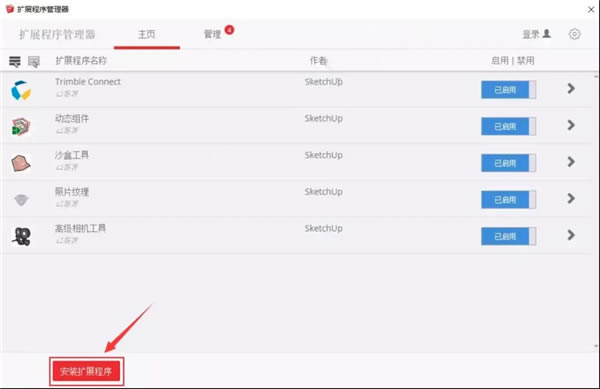Click the Trimble Connect extension icon
The image size is (600, 389).
(x=21, y=90)
